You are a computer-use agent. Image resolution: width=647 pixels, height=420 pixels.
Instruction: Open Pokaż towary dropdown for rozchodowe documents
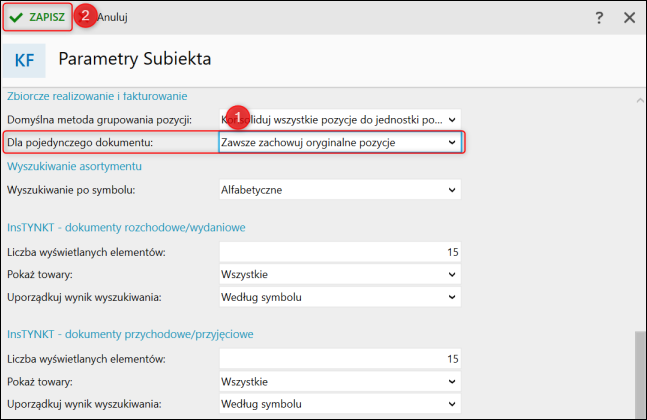339,274
